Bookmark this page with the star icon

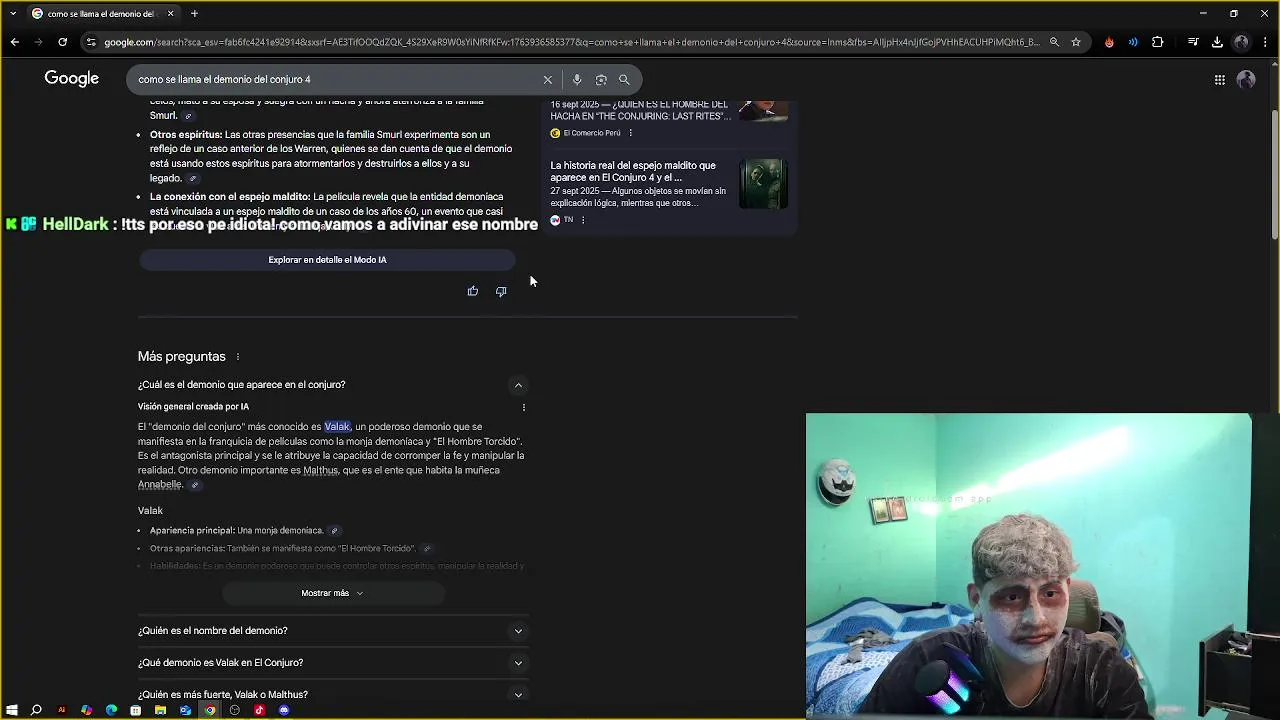[x=1076, y=42]
